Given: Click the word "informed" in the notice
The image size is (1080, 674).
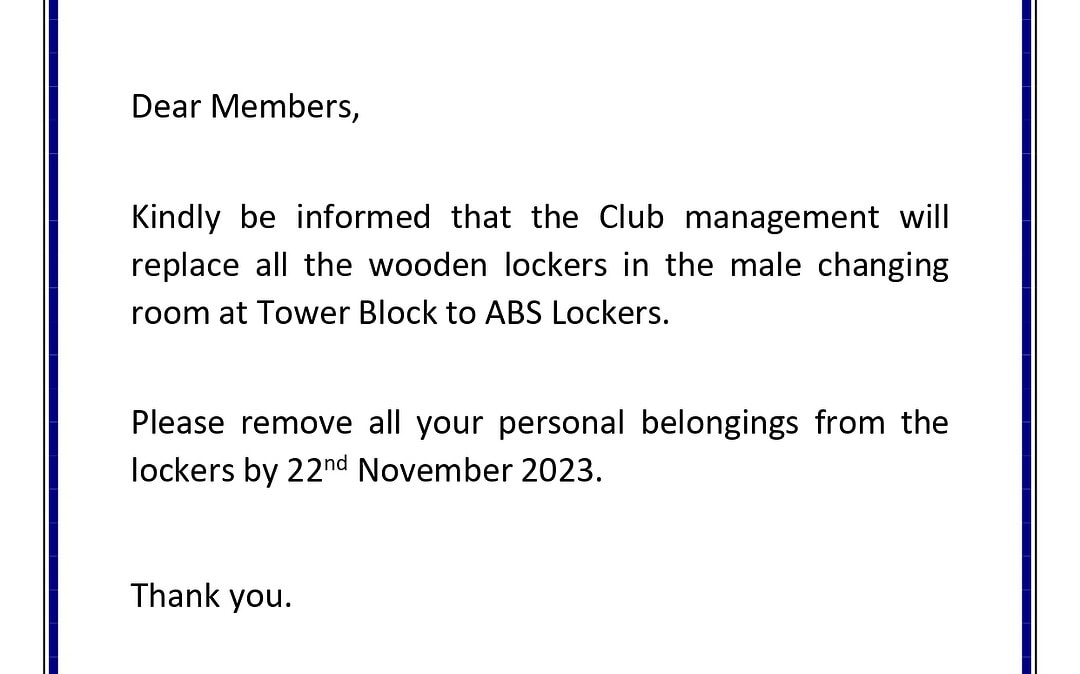Looking at the screenshot, I should click(363, 217).
